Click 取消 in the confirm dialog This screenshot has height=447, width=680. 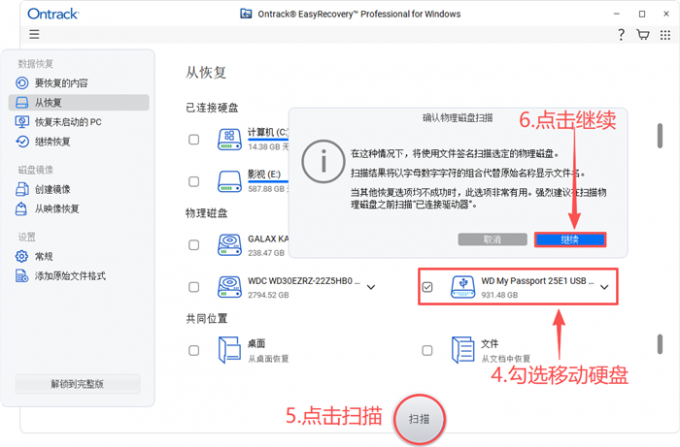(492, 239)
